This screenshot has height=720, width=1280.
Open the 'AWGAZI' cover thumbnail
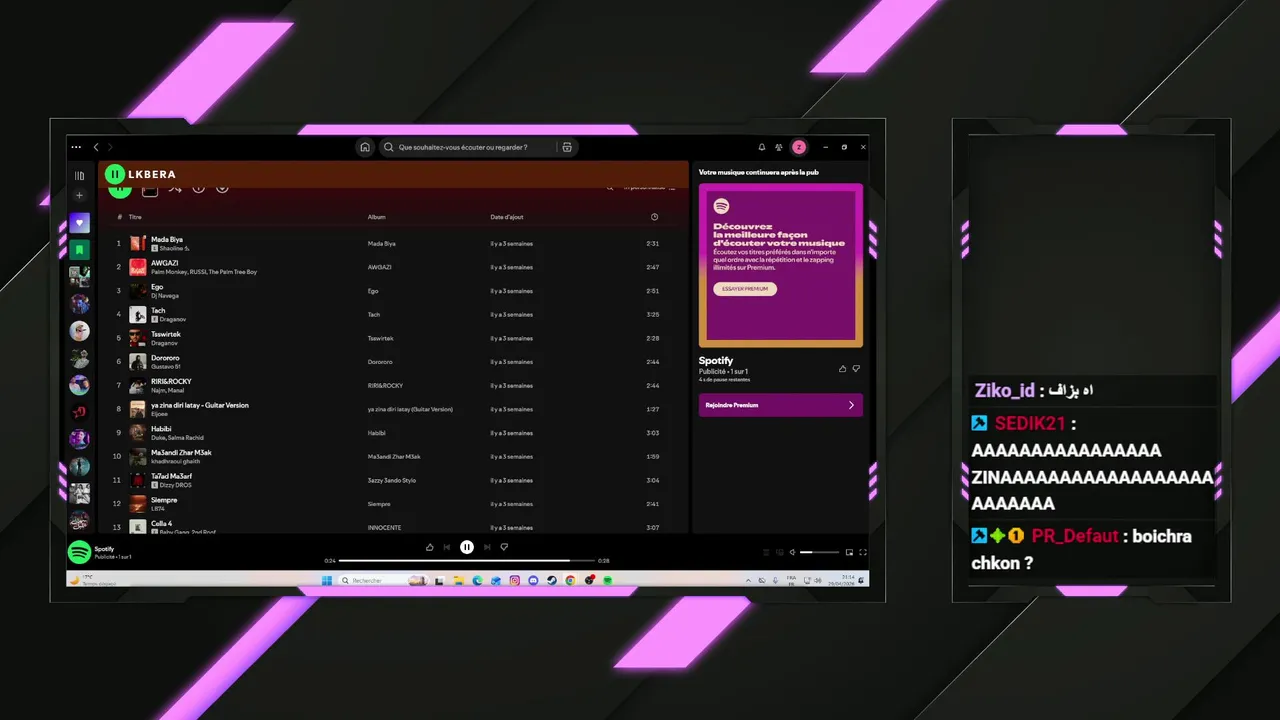pyautogui.click(x=138, y=267)
